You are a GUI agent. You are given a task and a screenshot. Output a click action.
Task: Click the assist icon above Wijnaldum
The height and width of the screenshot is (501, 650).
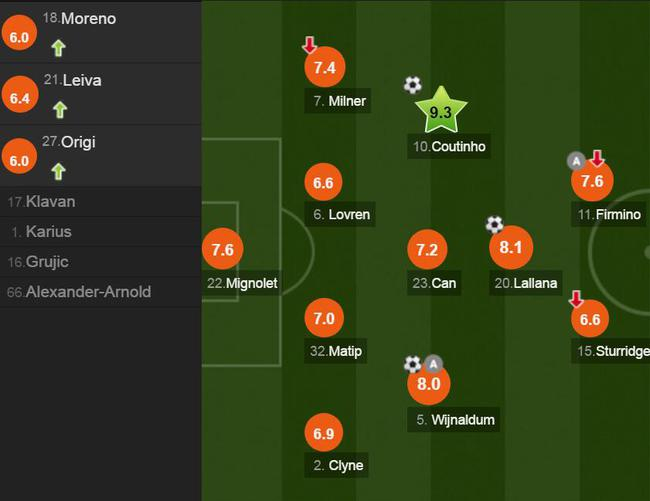(x=433, y=363)
